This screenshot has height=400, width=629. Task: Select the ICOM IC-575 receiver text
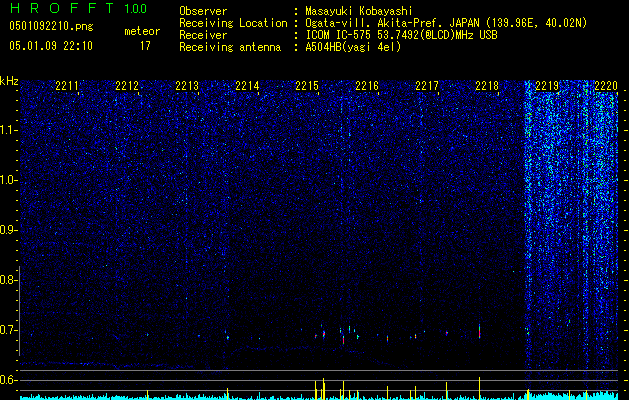(401, 35)
